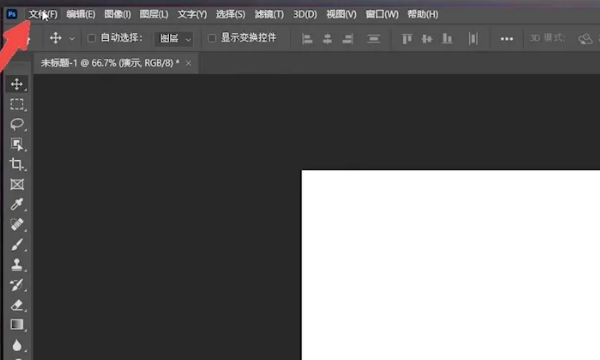Pick the Eyedropper tool
Image resolution: width=600 pixels, height=360 pixels.
click(x=17, y=204)
